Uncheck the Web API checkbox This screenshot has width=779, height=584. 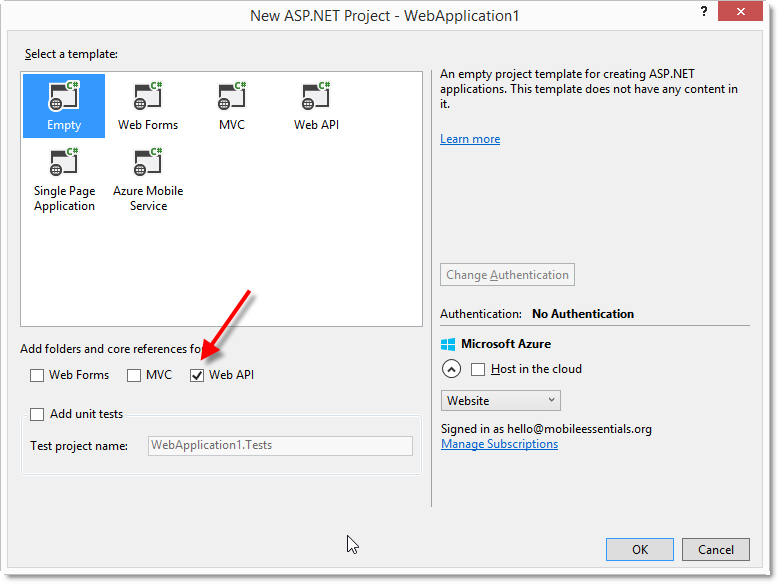pyautogui.click(x=197, y=375)
